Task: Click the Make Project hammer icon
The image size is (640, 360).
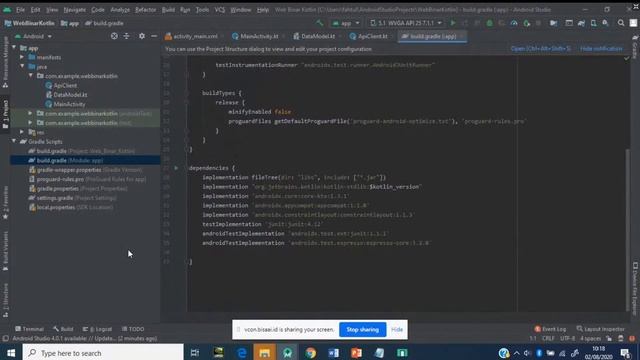Action: coord(320,23)
